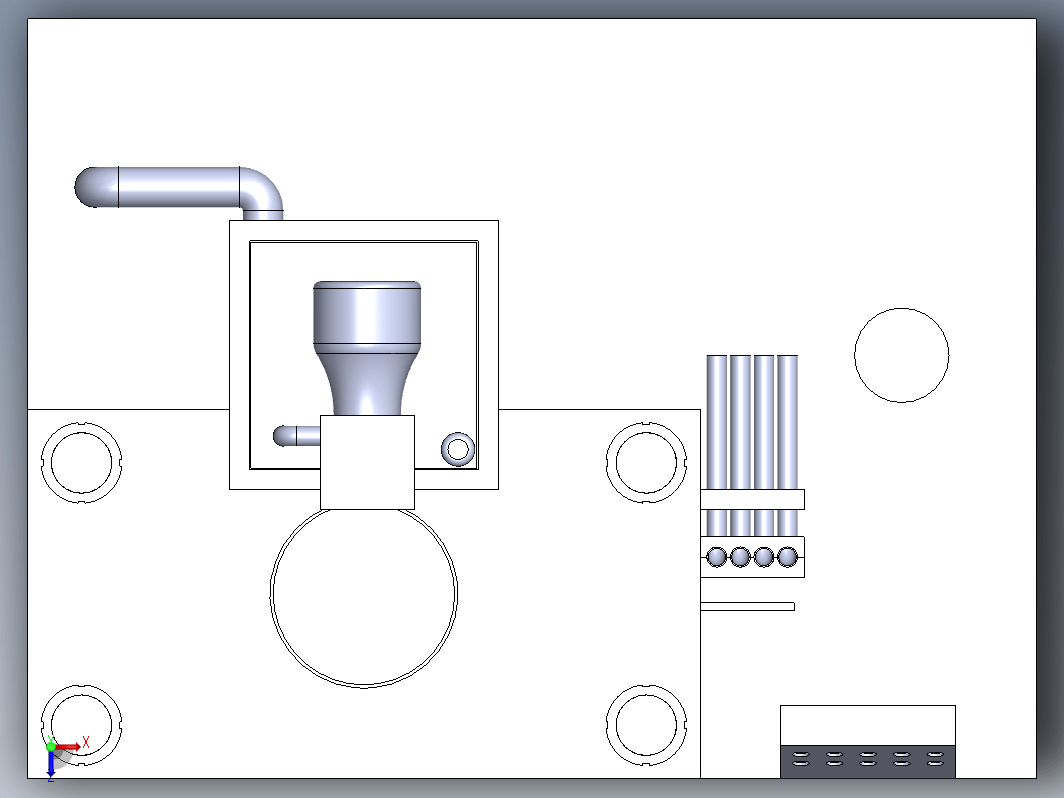Select the horizontal clamp bar across the tubes
The width and height of the screenshot is (1064, 798).
click(753, 499)
